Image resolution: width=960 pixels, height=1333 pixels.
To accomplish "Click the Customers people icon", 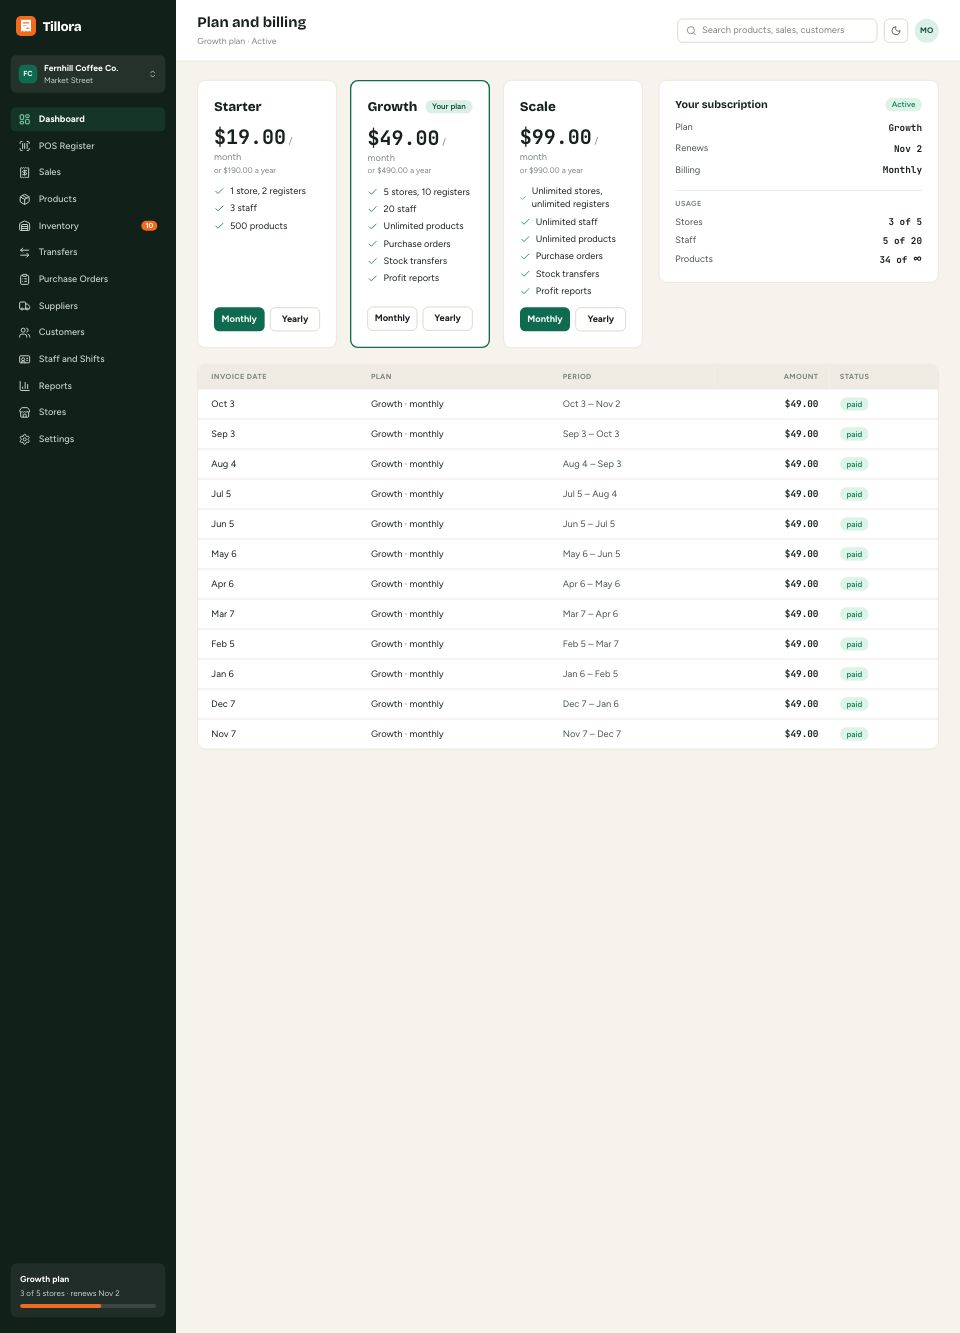I will pyautogui.click(x=25, y=332).
